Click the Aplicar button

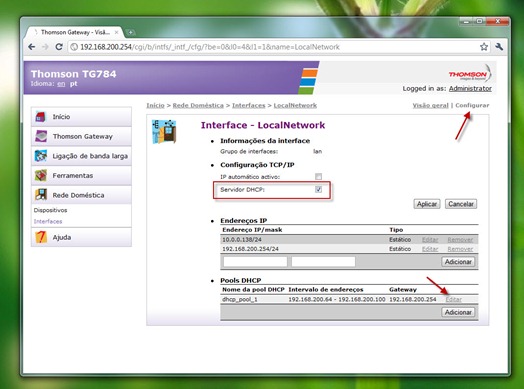coord(427,204)
